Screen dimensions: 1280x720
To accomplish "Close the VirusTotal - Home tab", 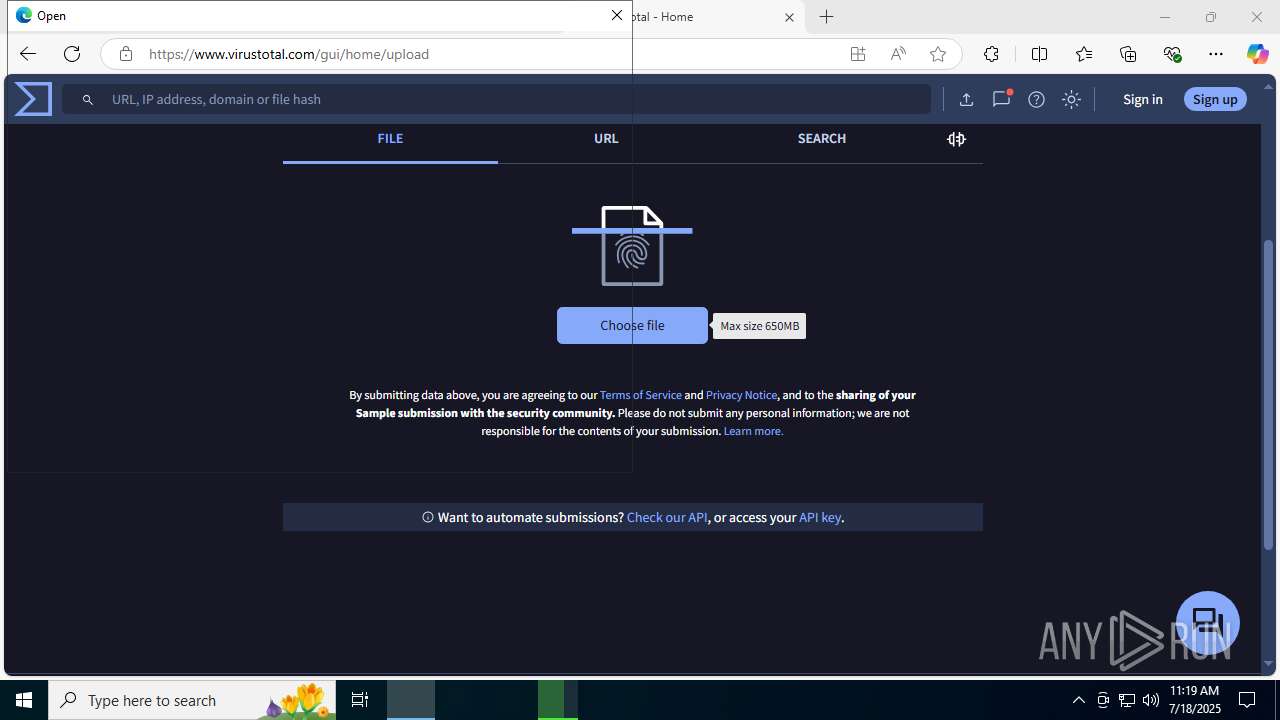I will [x=789, y=17].
